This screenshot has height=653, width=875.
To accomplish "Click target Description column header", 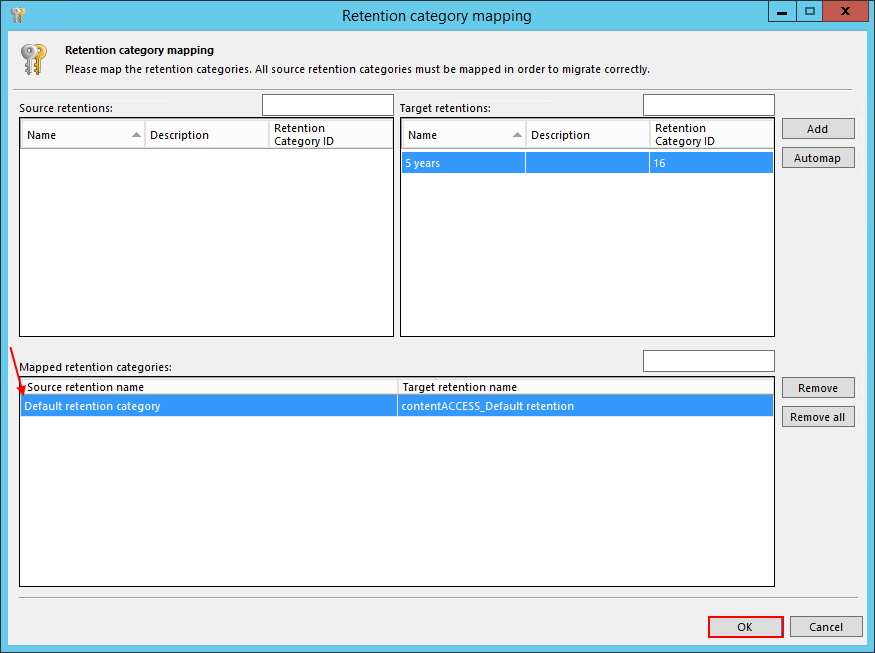I will [588, 135].
